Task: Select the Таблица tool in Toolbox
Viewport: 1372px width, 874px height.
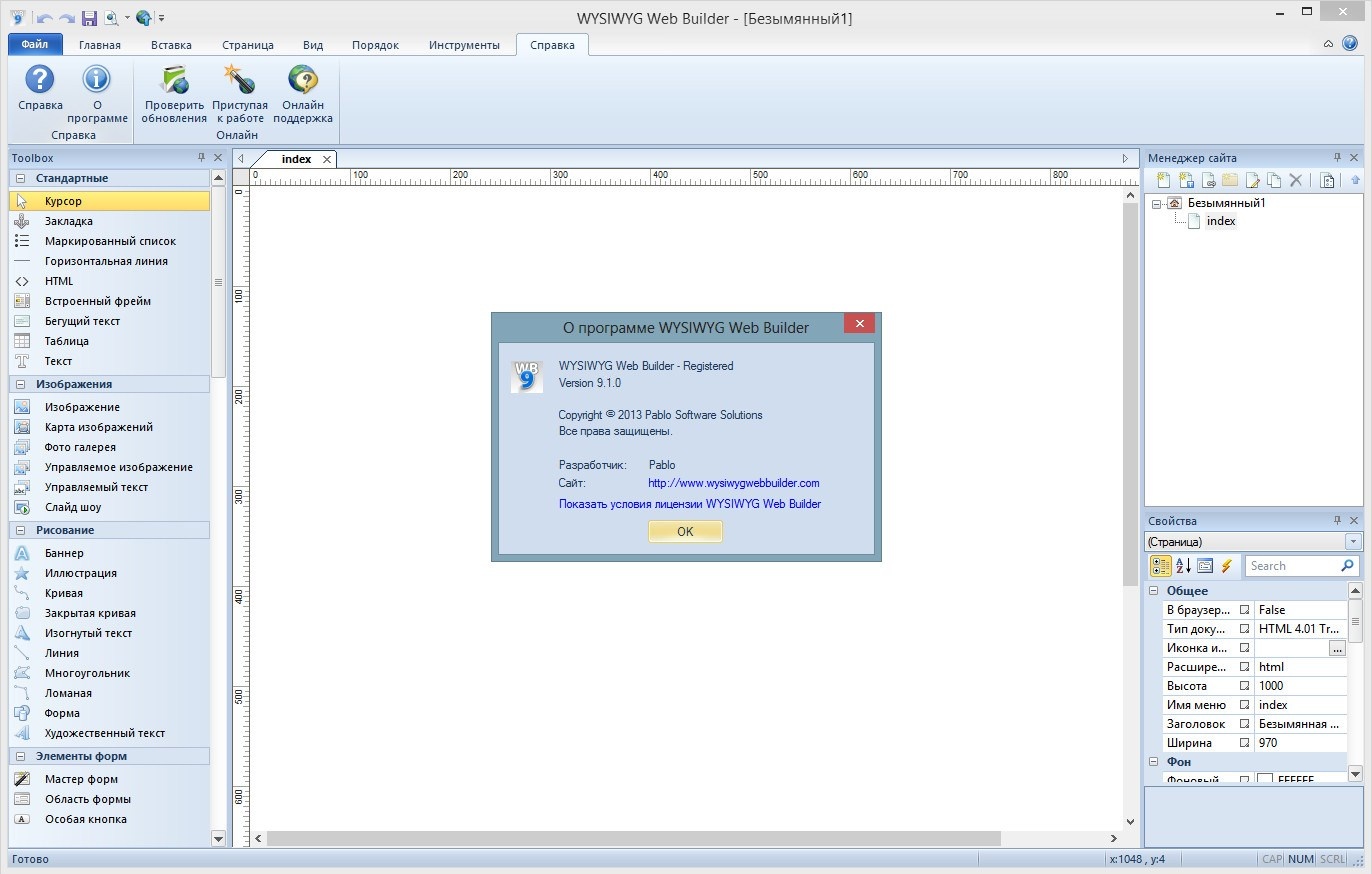Action: 110,341
